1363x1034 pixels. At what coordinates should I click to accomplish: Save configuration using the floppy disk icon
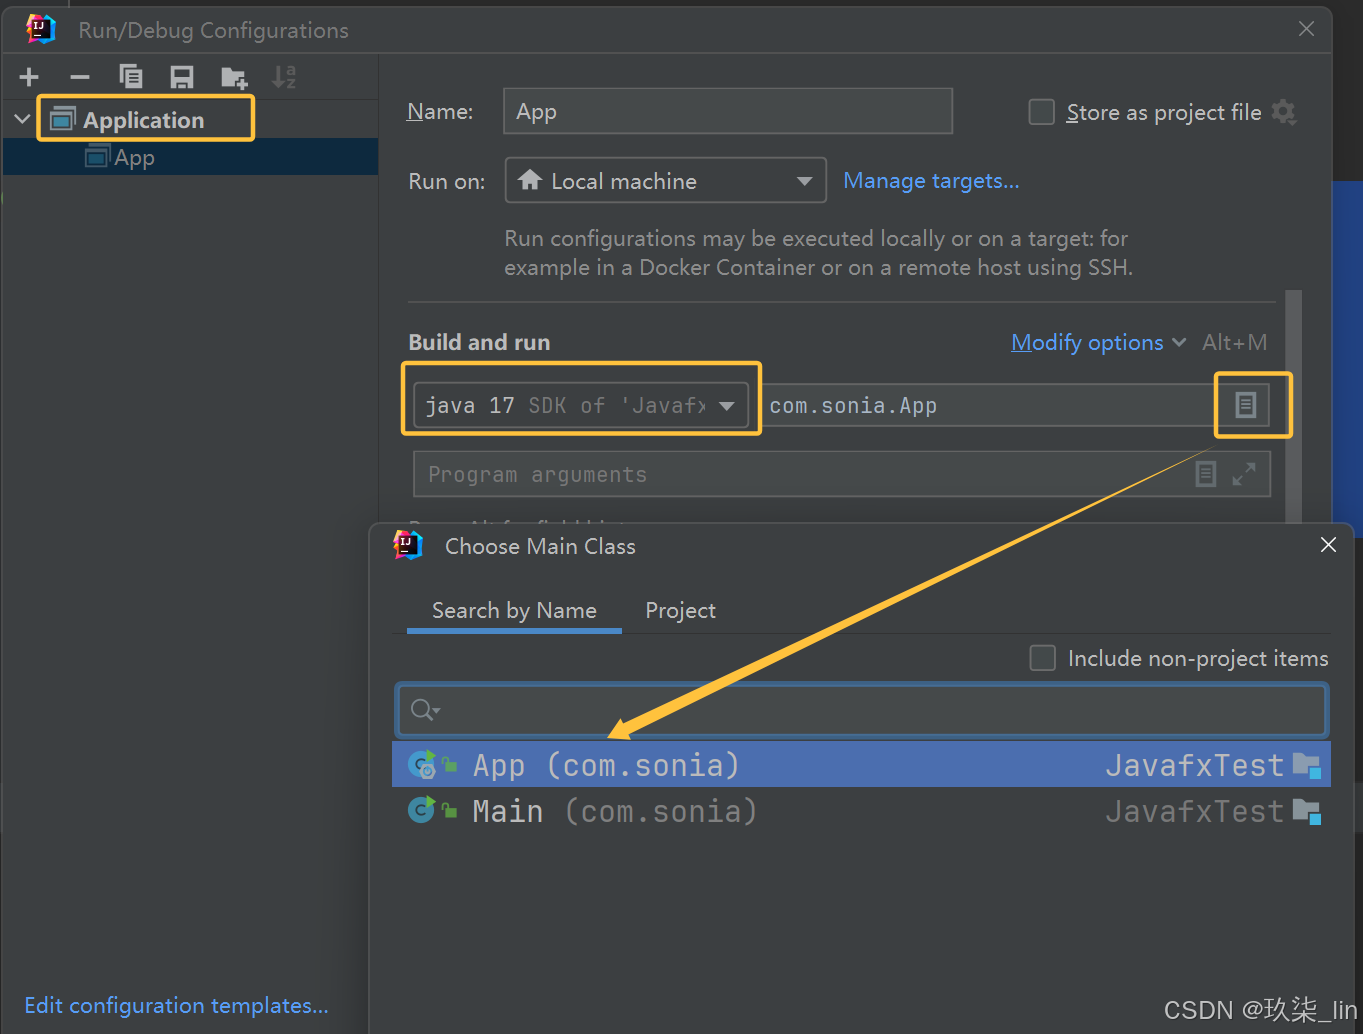click(182, 77)
